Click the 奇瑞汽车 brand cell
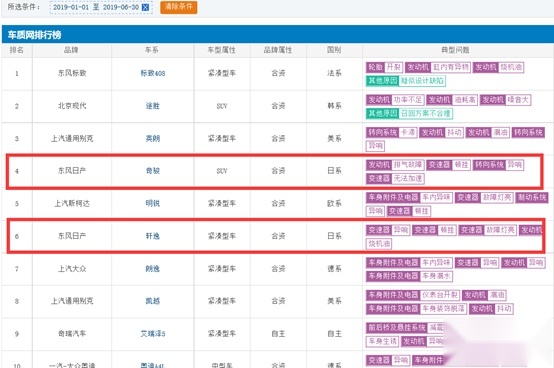554x368 pixels. 72,334
